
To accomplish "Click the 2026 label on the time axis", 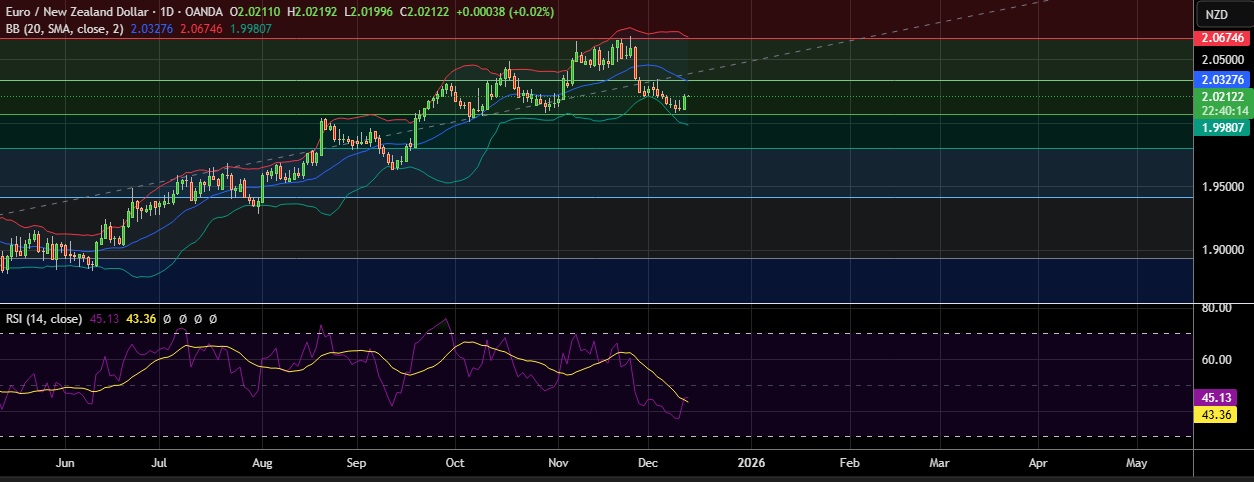I will pyautogui.click(x=750, y=464).
